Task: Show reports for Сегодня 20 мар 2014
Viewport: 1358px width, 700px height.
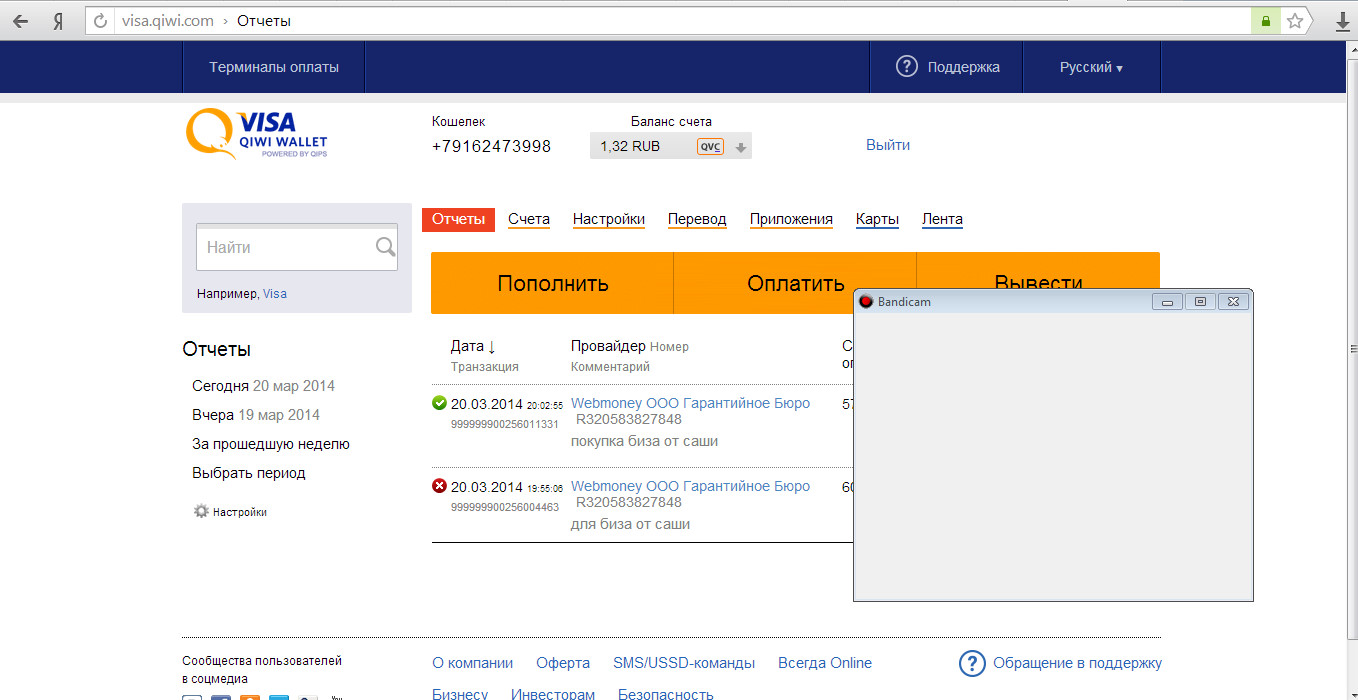Action: (x=263, y=386)
